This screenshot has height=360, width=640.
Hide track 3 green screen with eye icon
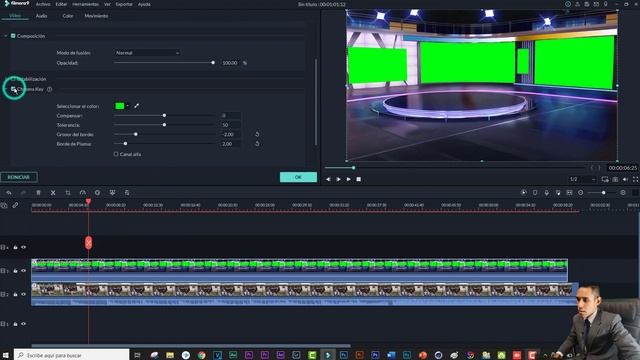click(24, 271)
